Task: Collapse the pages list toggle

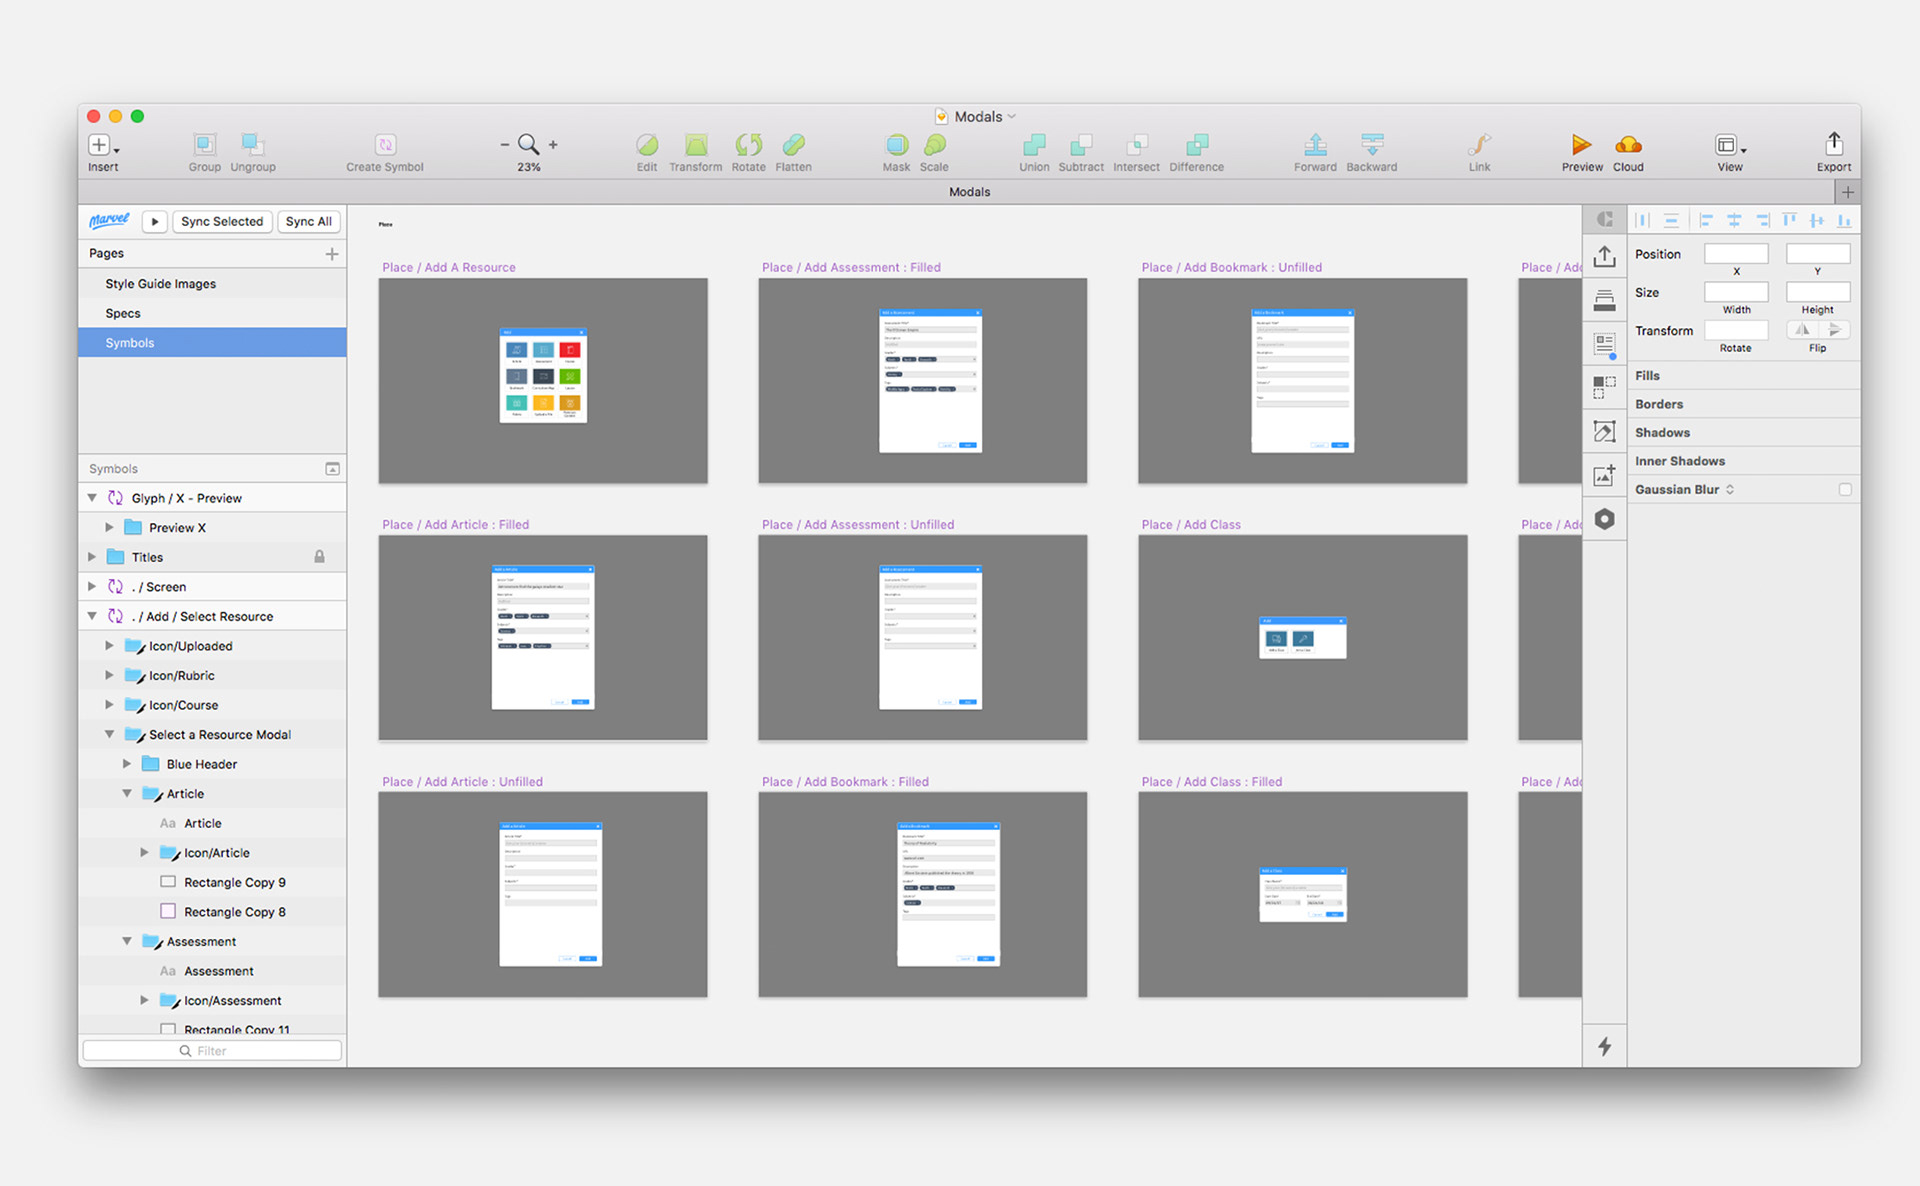Action: (332, 468)
